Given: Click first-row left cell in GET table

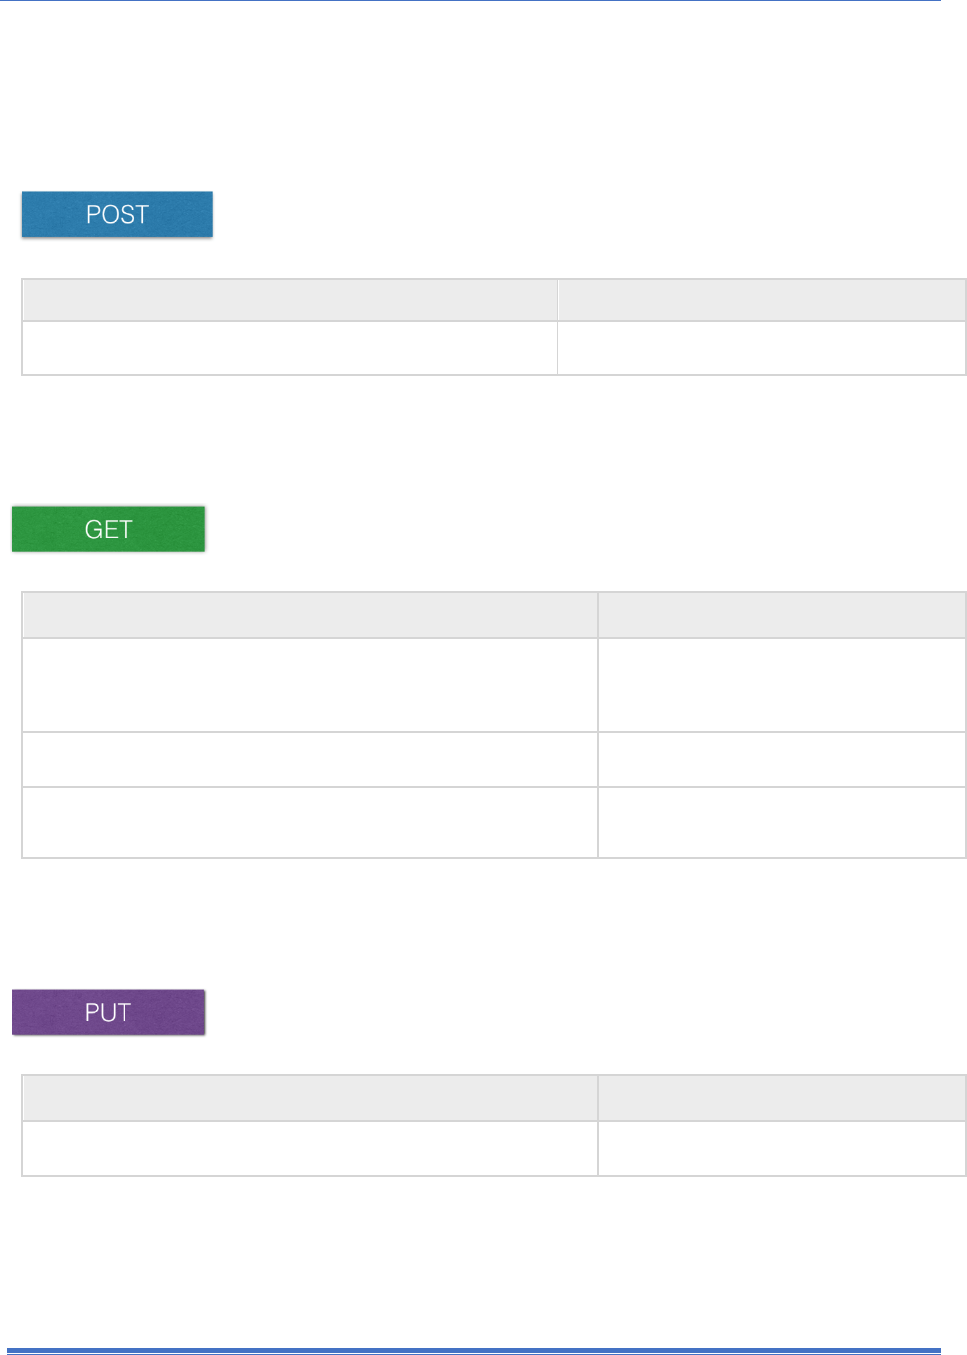Looking at the screenshot, I should 310,685.
